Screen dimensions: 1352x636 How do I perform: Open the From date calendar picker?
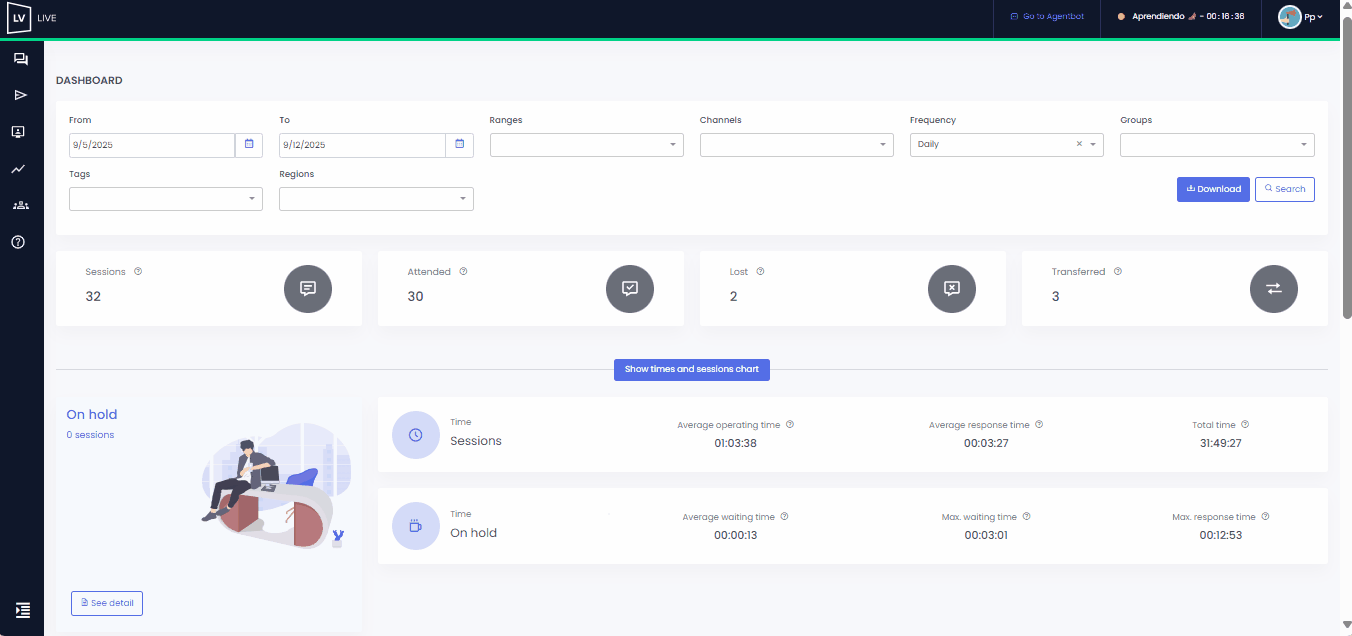click(x=249, y=145)
